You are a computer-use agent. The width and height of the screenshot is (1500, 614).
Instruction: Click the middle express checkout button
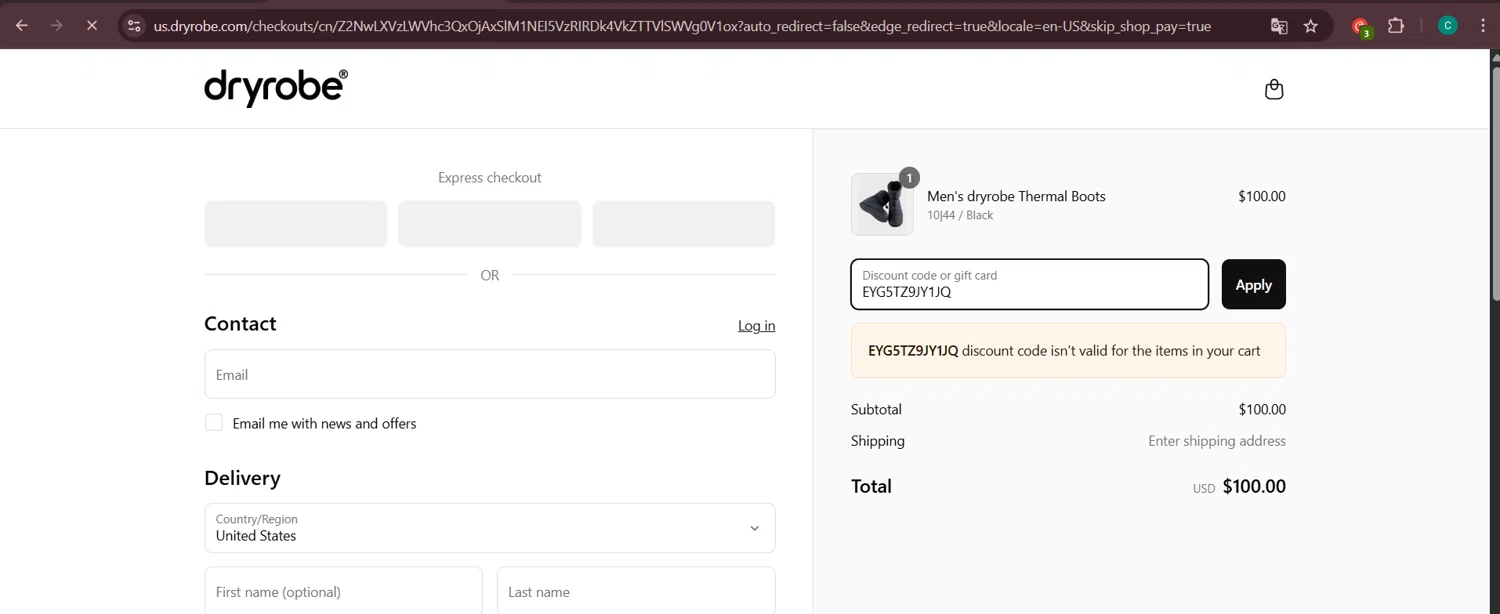490,224
